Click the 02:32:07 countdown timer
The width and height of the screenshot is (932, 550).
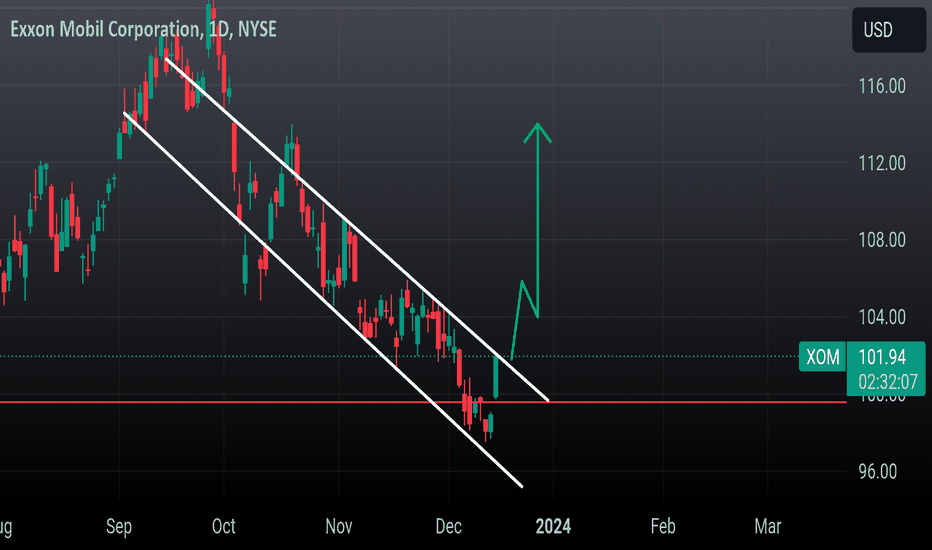click(888, 382)
